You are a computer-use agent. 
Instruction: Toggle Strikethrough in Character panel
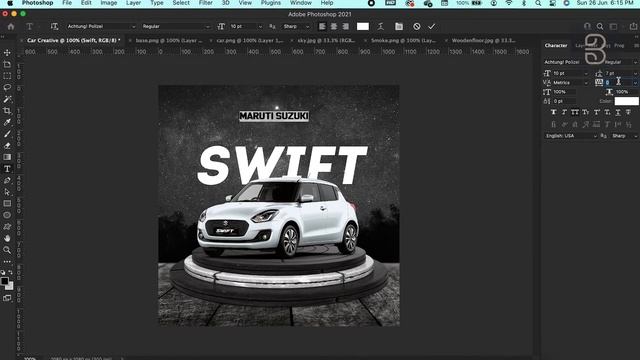pyautogui.click(x=628, y=112)
